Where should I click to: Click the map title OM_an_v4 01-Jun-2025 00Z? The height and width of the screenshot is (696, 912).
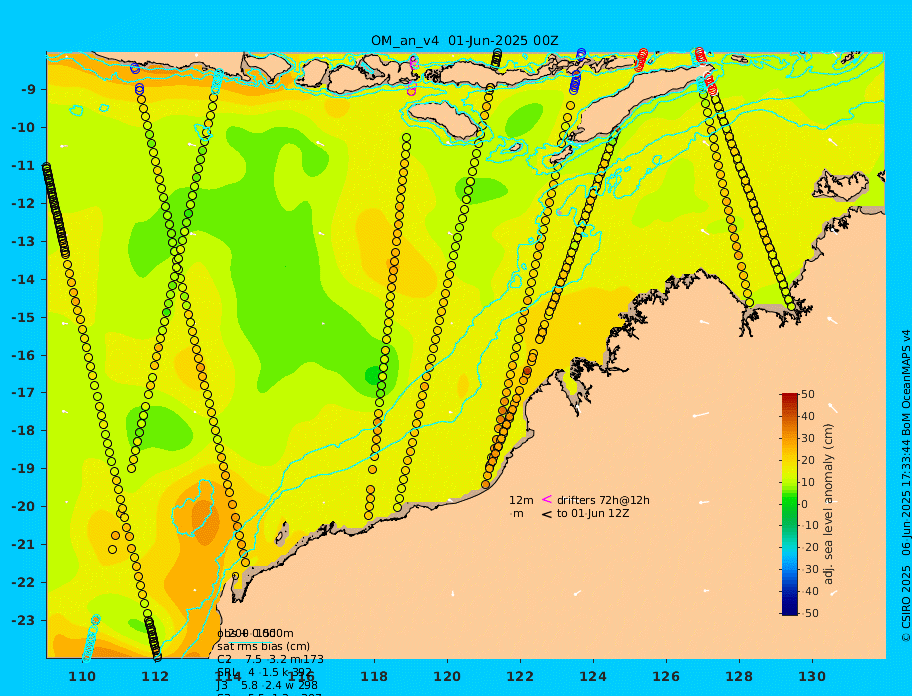465,41
